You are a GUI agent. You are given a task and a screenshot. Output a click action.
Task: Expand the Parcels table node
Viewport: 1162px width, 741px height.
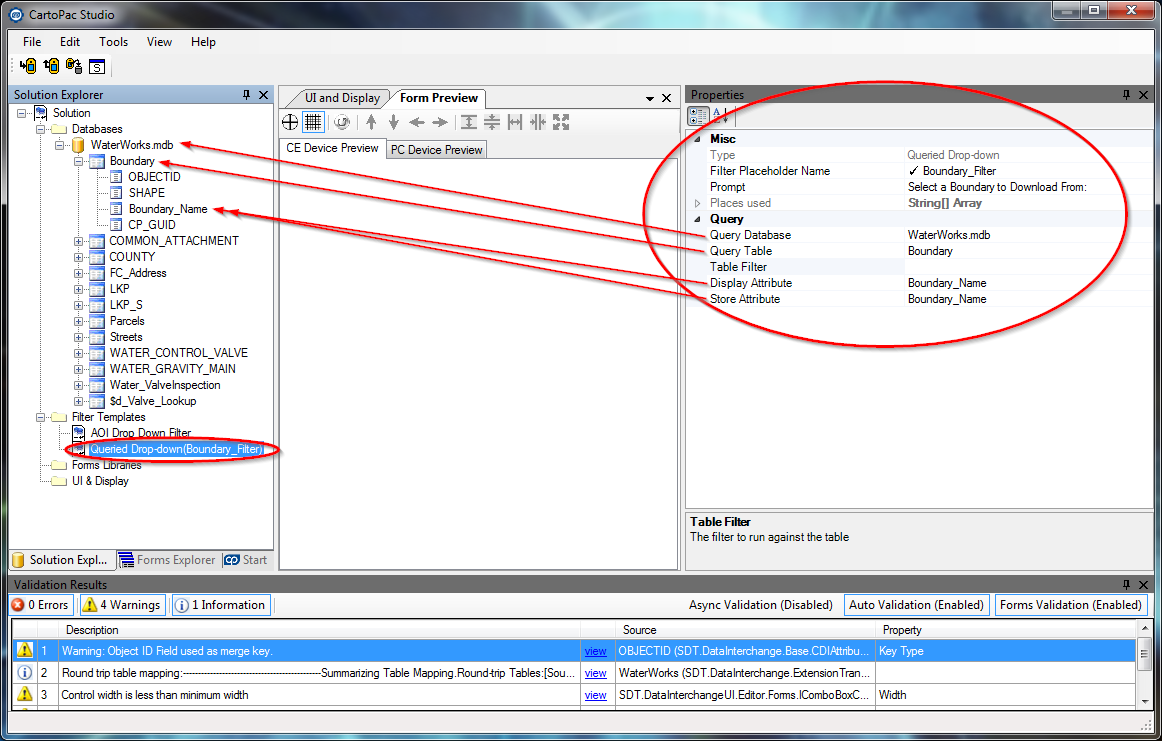coord(78,322)
